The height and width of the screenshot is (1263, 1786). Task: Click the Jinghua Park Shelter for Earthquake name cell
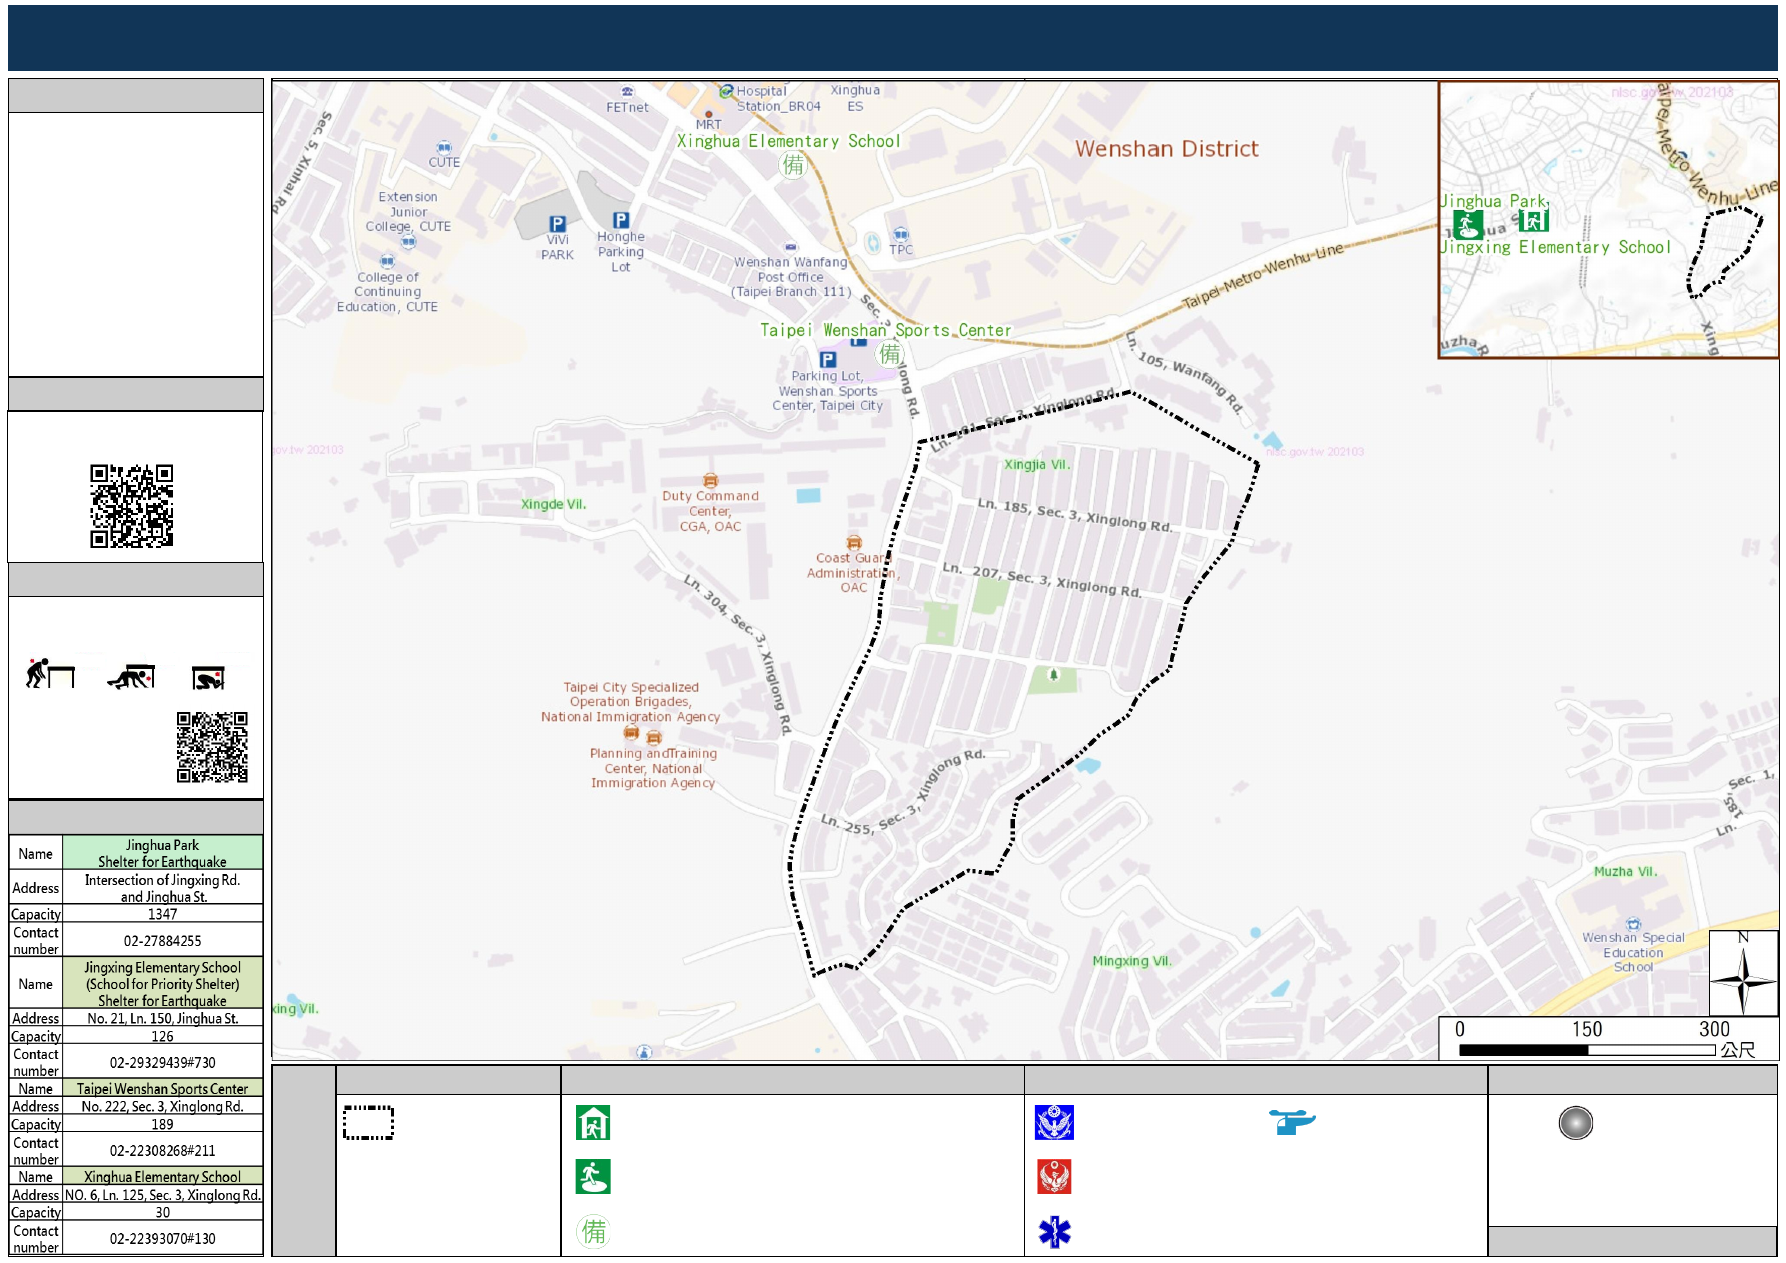coord(162,853)
